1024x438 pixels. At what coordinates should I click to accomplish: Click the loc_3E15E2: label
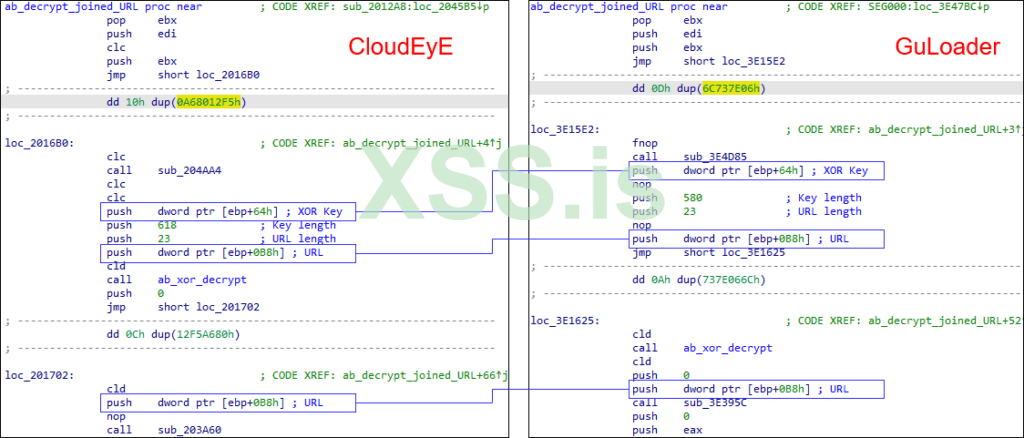[x=565, y=130]
